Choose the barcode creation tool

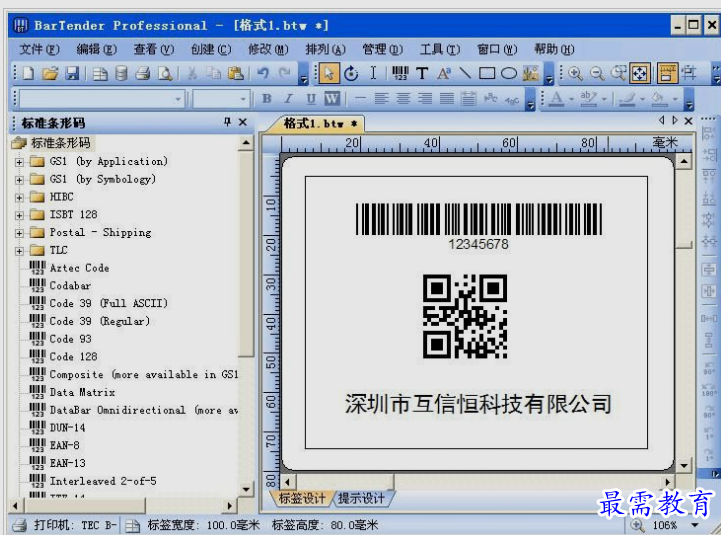tap(400, 73)
